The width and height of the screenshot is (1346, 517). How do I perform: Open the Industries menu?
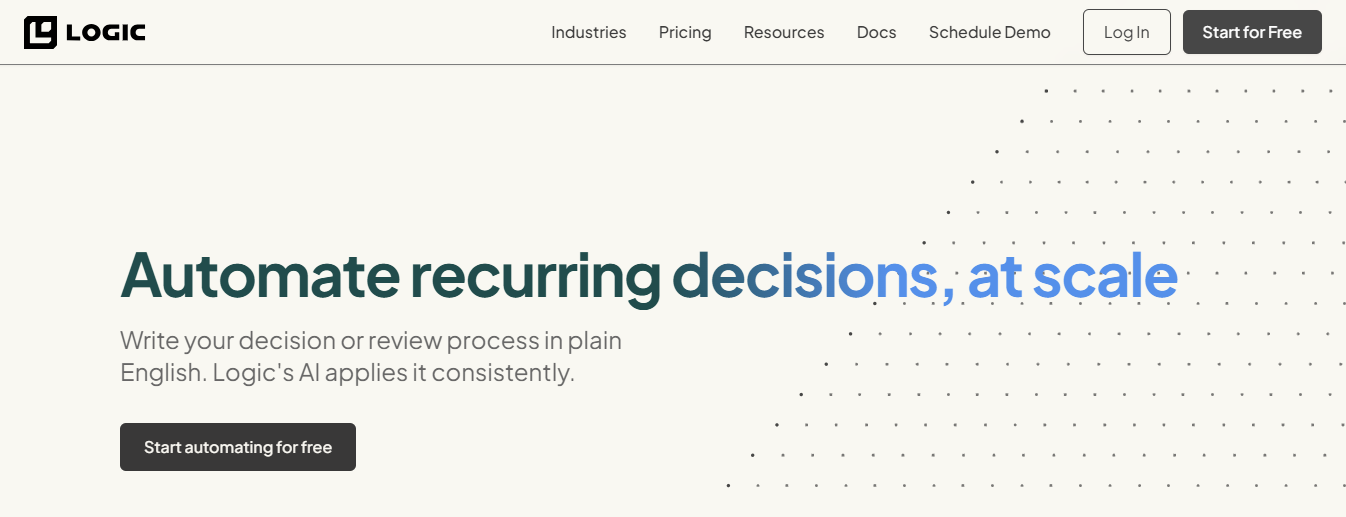click(x=588, y=32)
